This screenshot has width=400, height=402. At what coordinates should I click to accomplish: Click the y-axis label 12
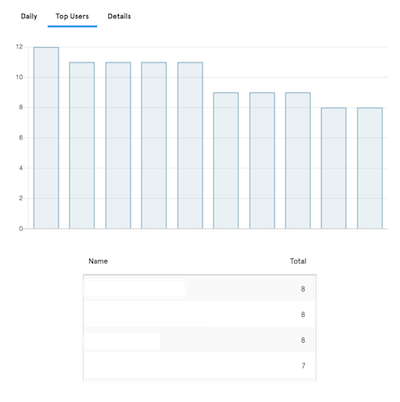tap(19, 47)
